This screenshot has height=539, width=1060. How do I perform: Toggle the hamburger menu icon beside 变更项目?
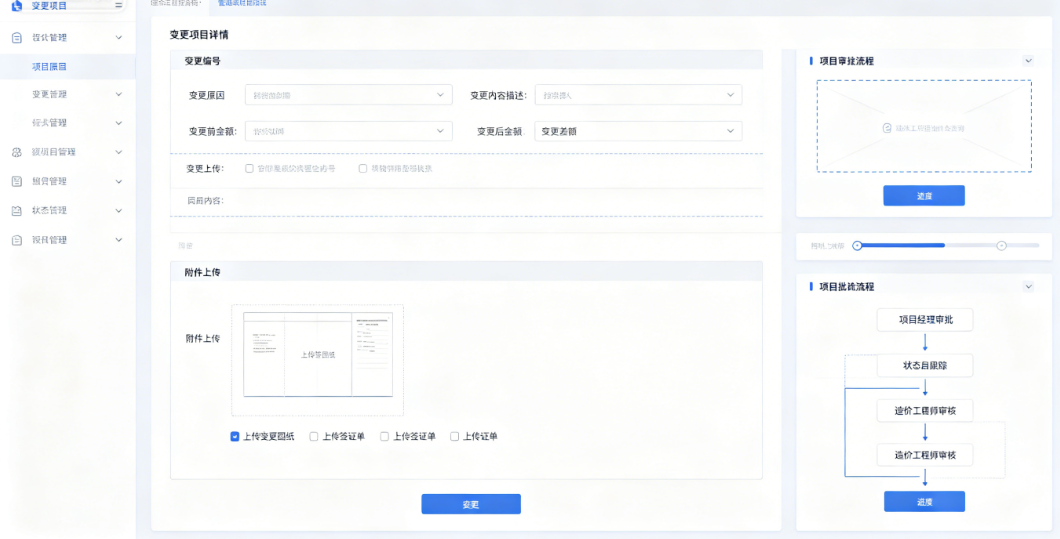pyautogui.click(x=118, y=5)
